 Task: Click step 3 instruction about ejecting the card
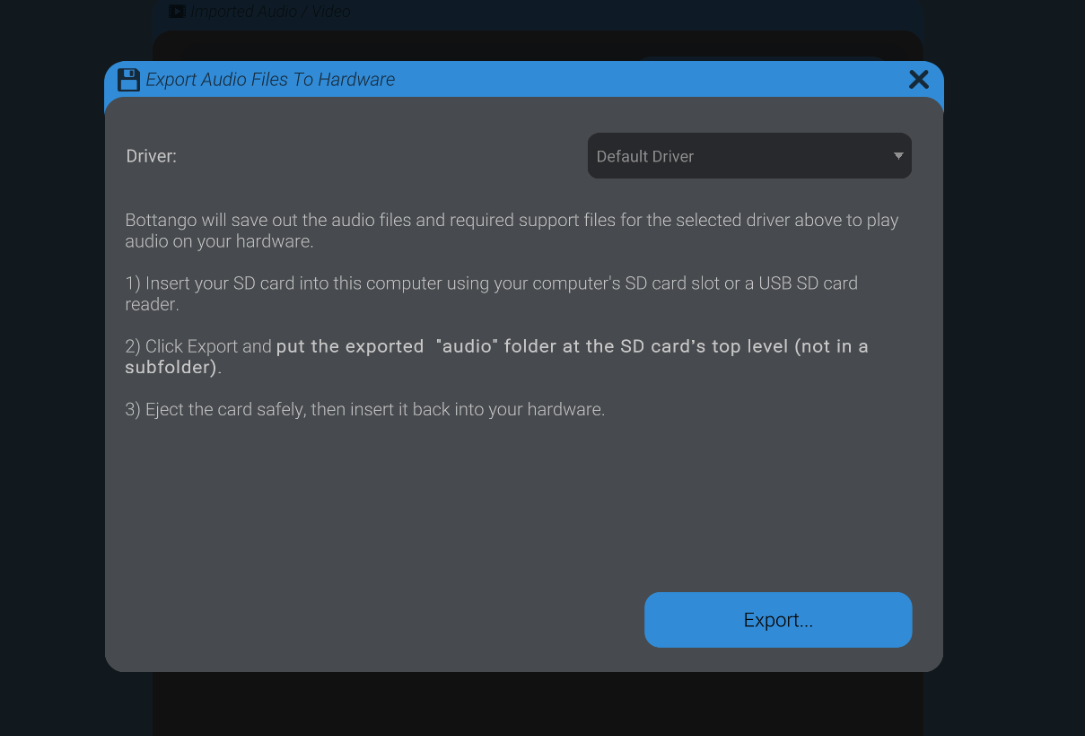pos(364,409)
